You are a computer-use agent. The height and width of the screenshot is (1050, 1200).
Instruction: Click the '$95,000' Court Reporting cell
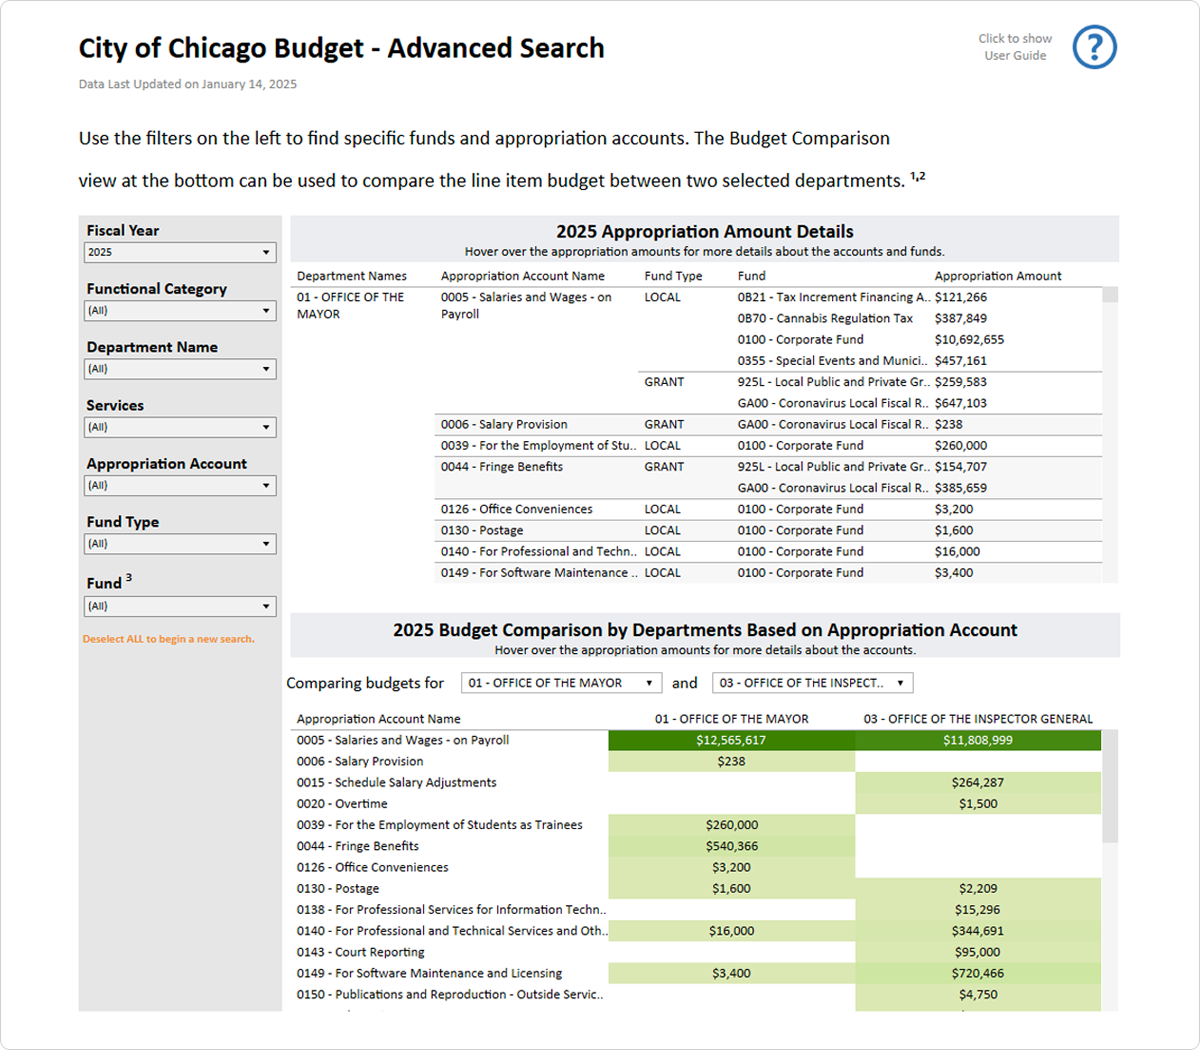point(978,952)
